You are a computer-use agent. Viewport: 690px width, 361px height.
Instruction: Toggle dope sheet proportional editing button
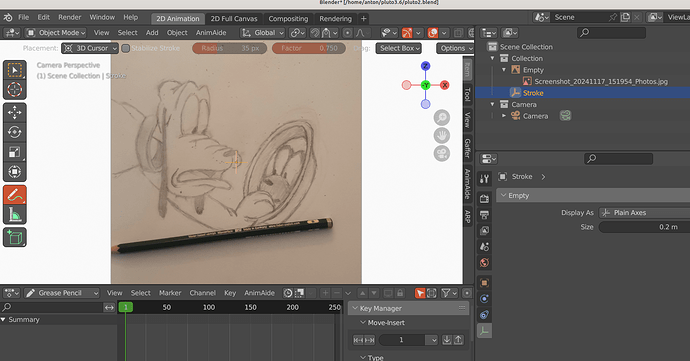(467, 293)
